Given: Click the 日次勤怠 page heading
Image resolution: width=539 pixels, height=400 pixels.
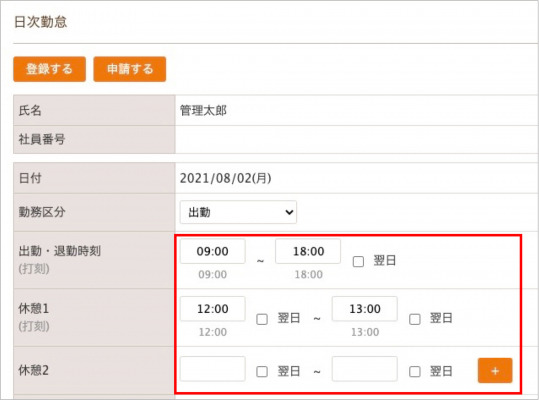Looking at the screenshot, I should click(x=41, y=22).
